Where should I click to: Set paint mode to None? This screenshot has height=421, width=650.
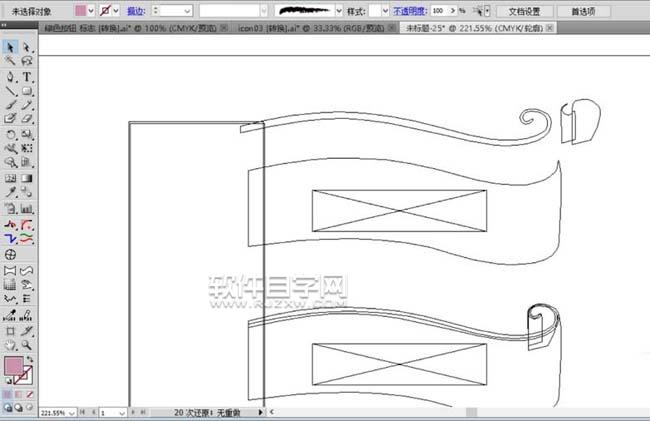29,394
